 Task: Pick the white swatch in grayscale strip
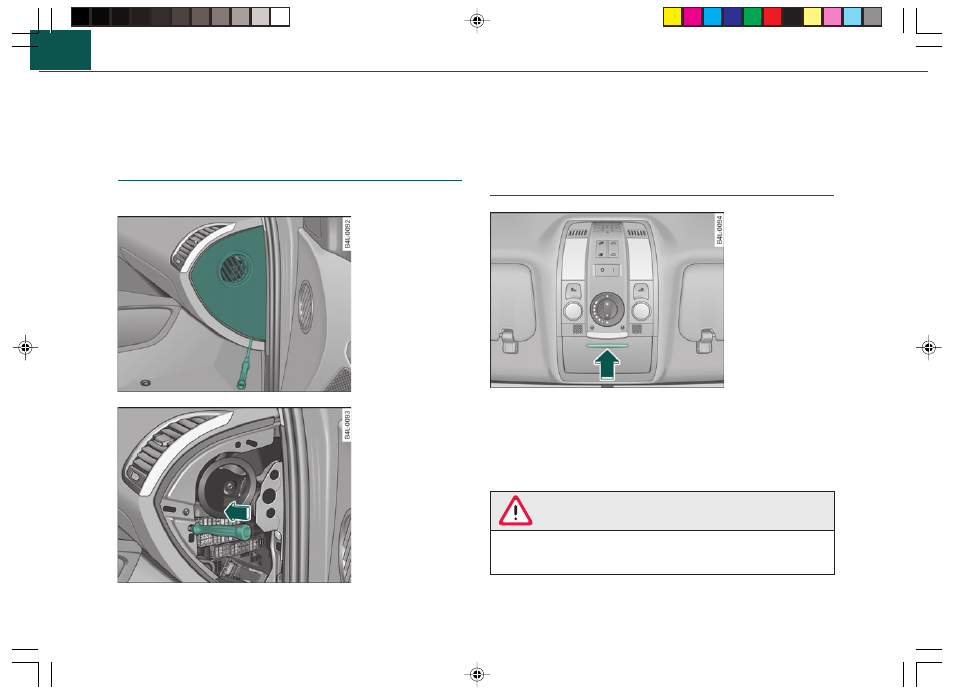point(280,16)
